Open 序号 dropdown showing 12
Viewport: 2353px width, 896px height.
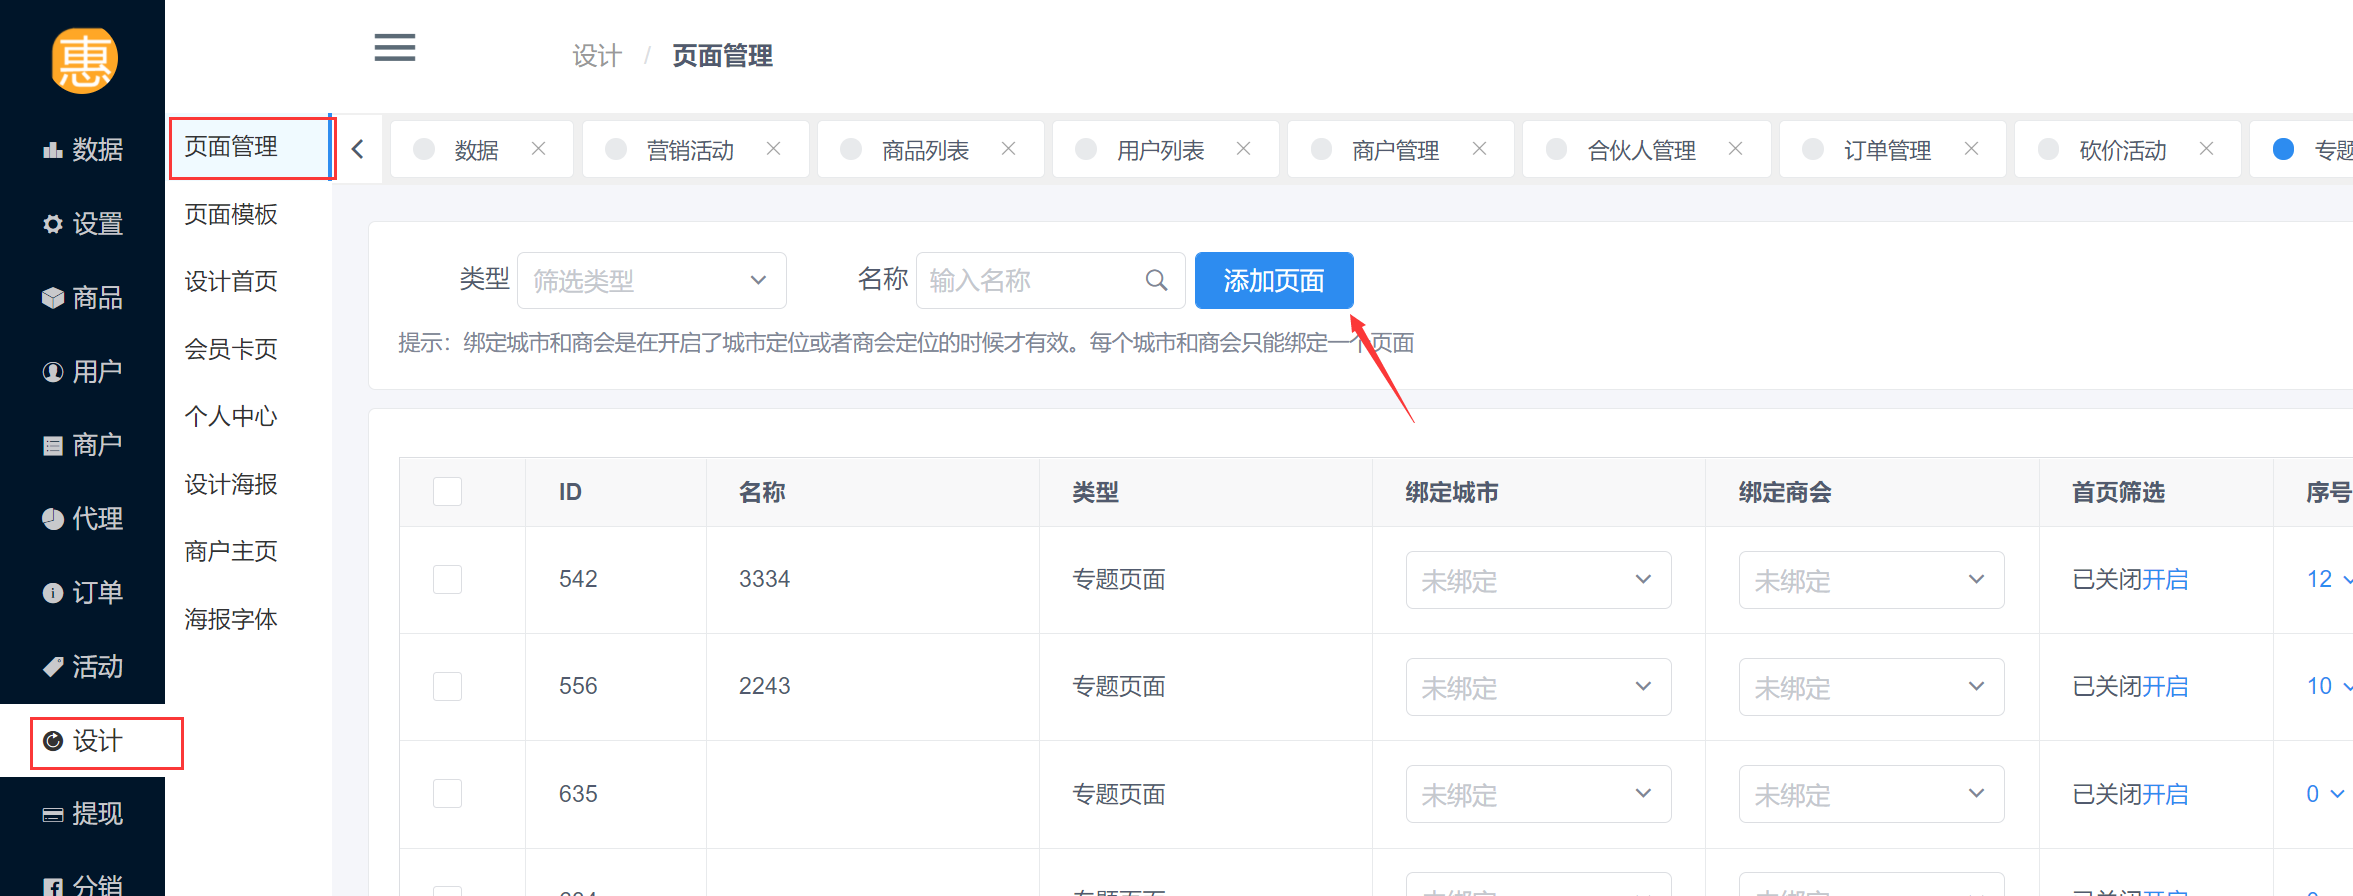[2329, 580]
